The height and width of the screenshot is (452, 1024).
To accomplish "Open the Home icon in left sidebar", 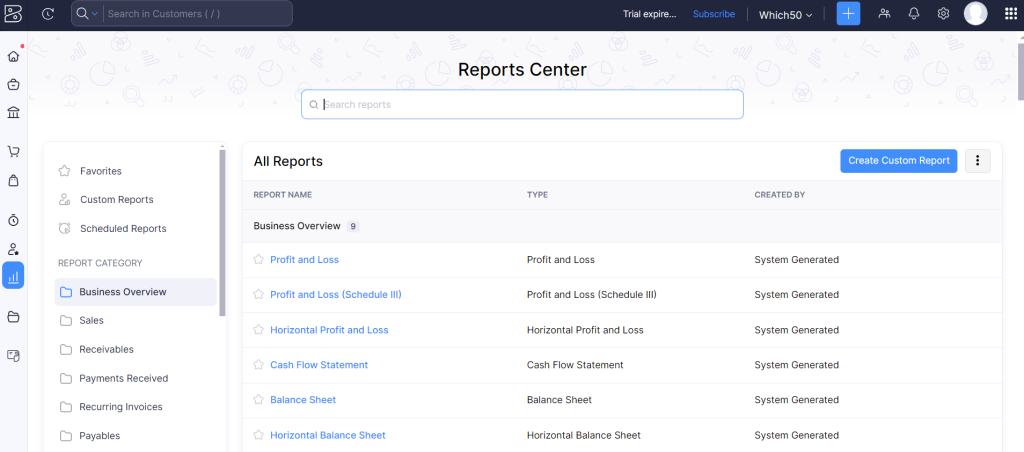I will (14, 56).
